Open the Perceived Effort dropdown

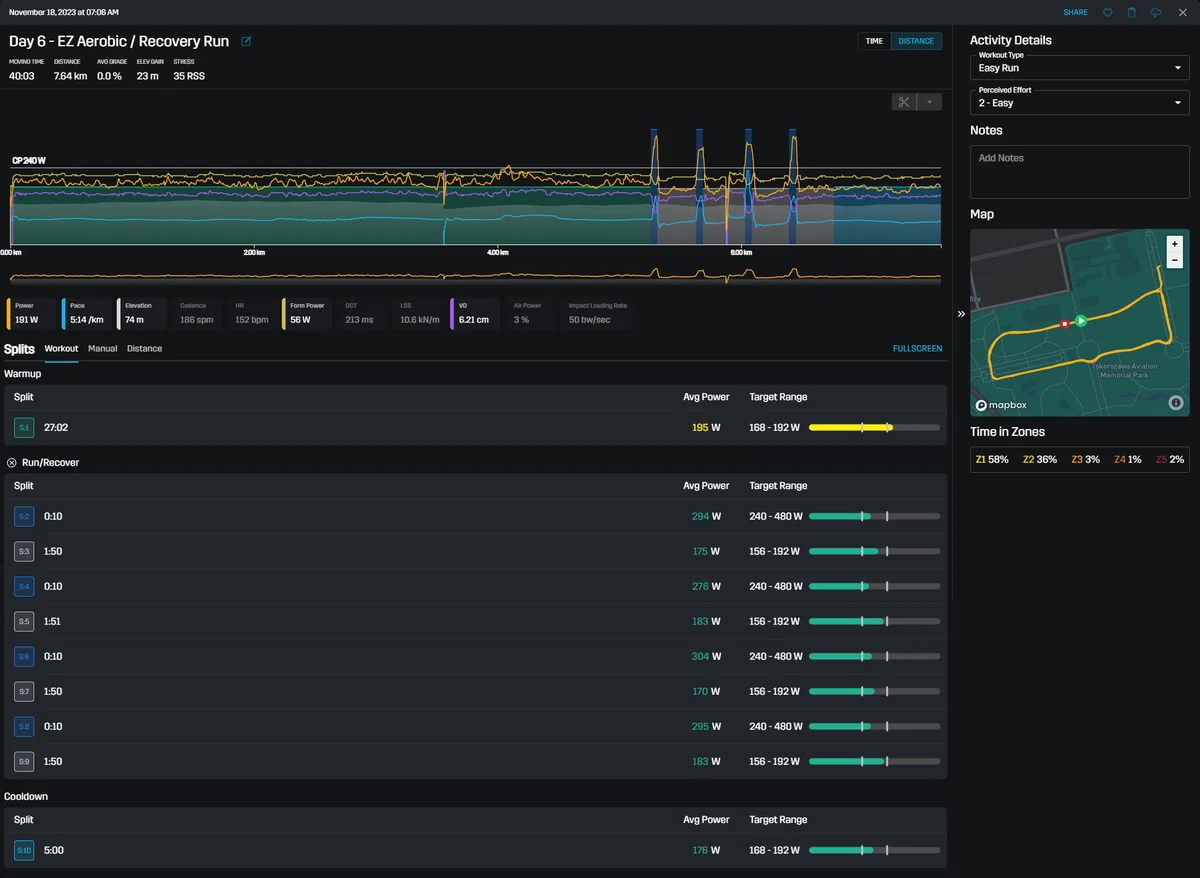coord(1080,103)
